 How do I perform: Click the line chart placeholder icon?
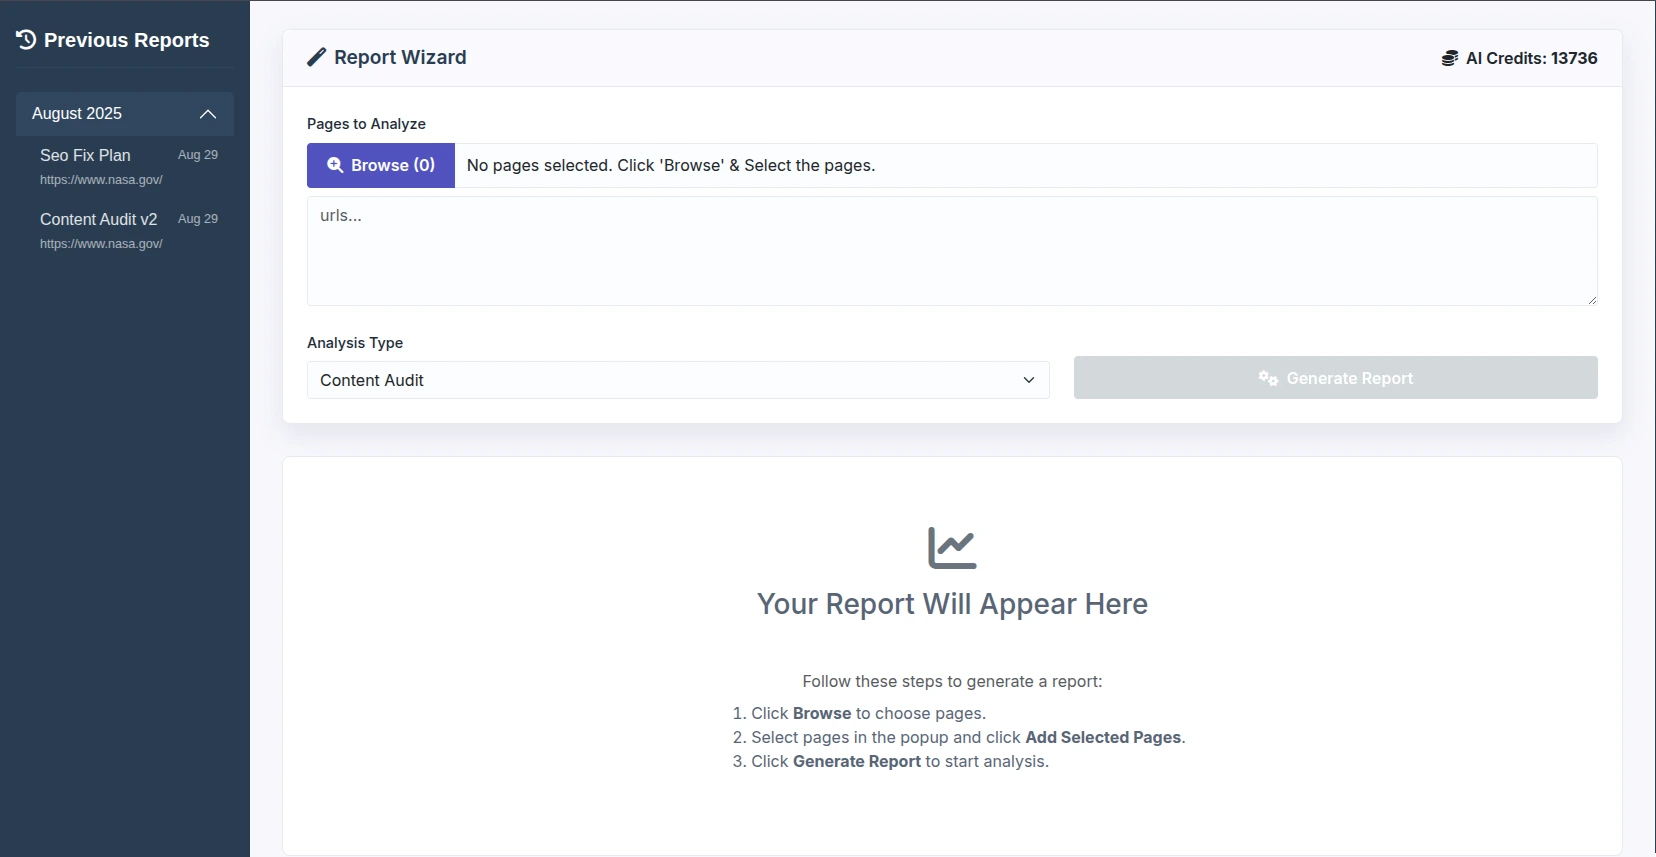coord(952,548)
